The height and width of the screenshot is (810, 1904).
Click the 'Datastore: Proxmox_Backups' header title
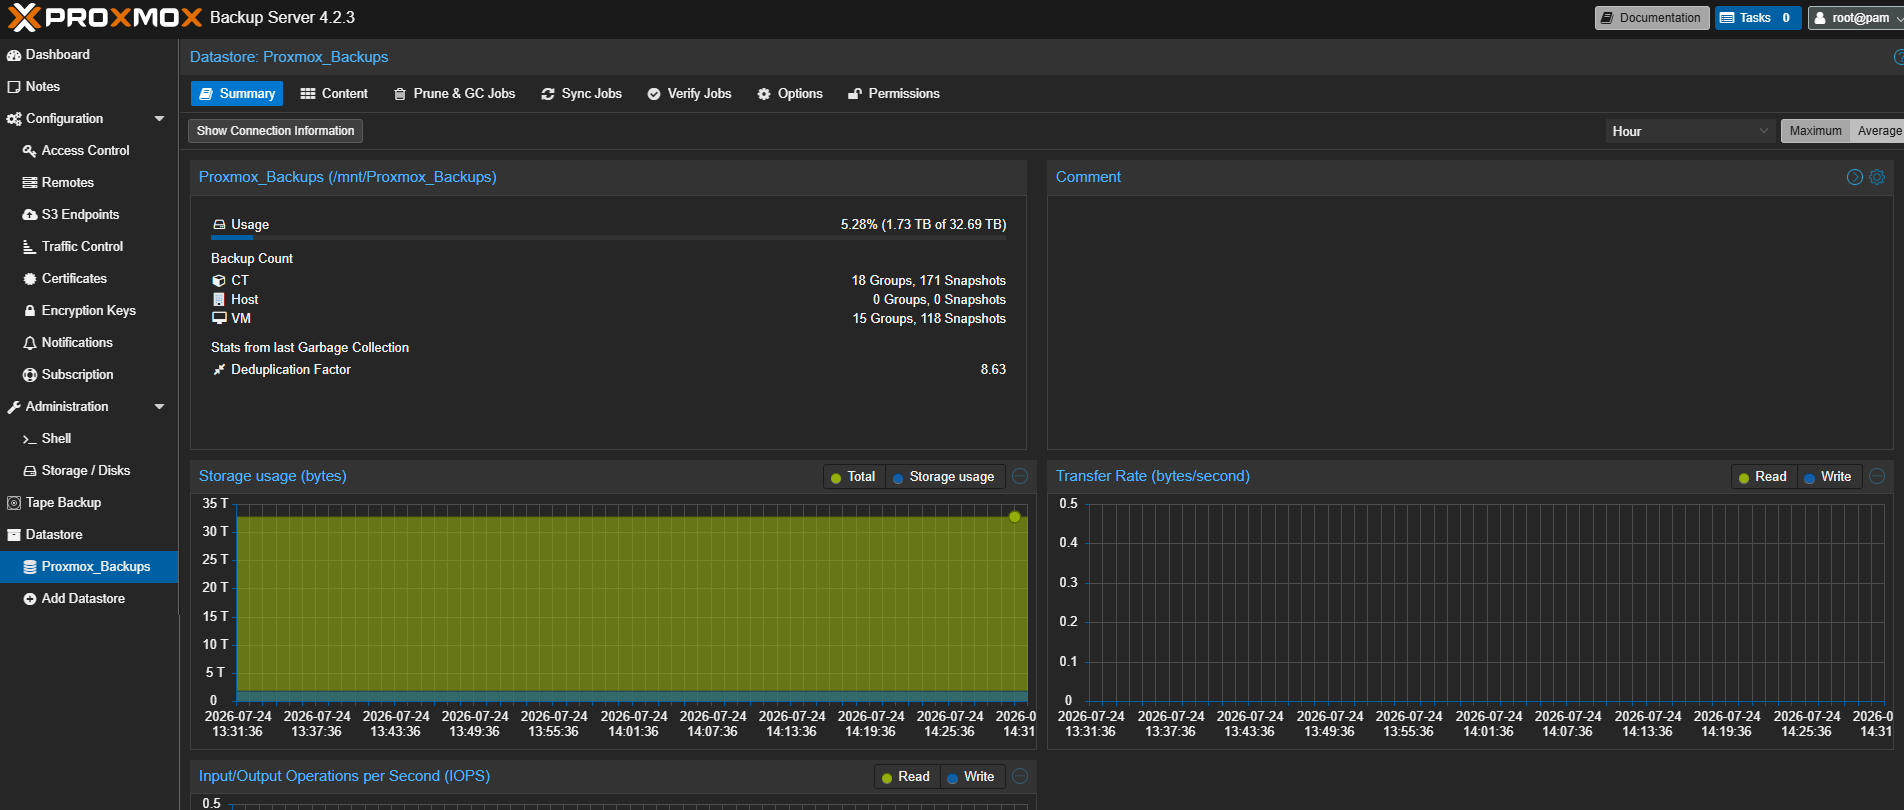click(289, 57)
